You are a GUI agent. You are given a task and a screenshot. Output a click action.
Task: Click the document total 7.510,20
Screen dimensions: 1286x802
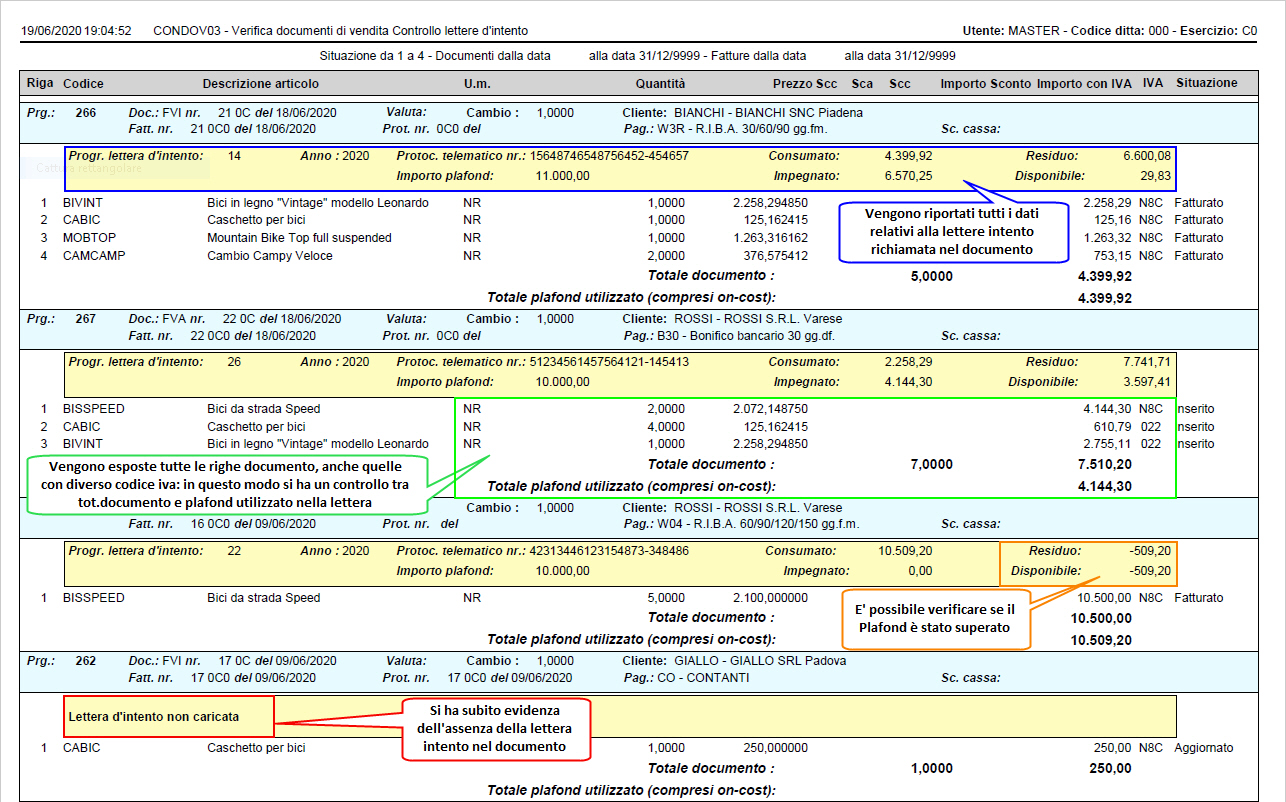tap(1105, 465)
